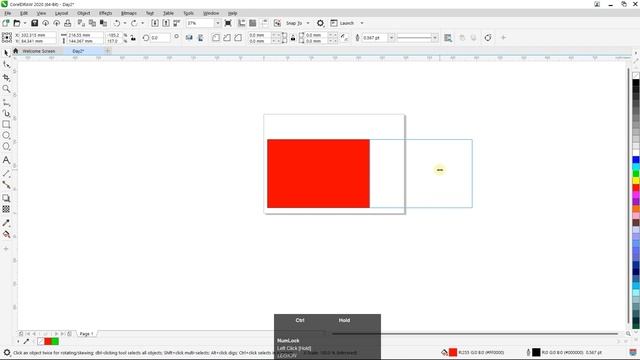Image resolution: width=640 pixels, height=360 pixels.
Task: Select the Ellipse tool
Action: coord(6,135)
